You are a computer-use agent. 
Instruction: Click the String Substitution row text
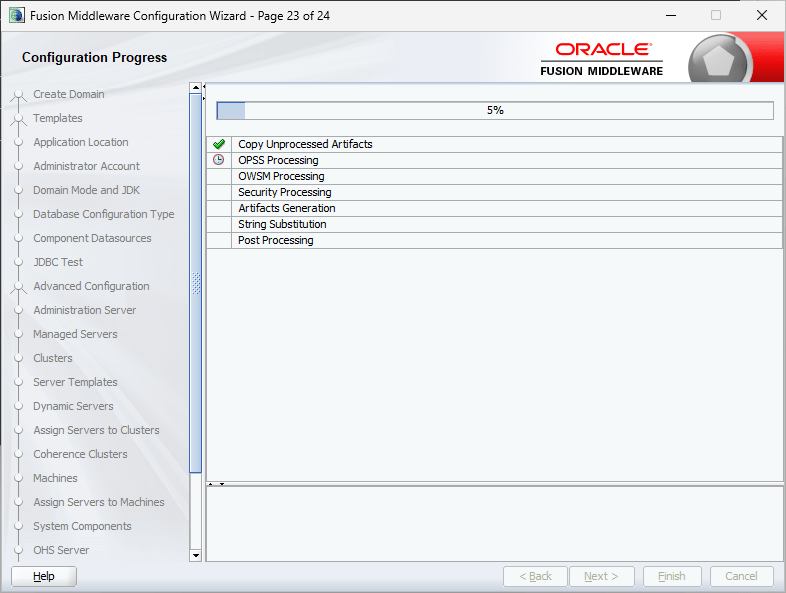(282, 225)
